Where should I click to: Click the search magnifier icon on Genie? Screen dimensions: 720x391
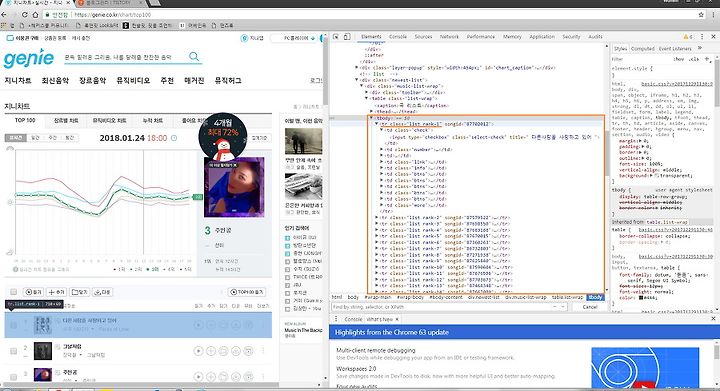[194, 56]
